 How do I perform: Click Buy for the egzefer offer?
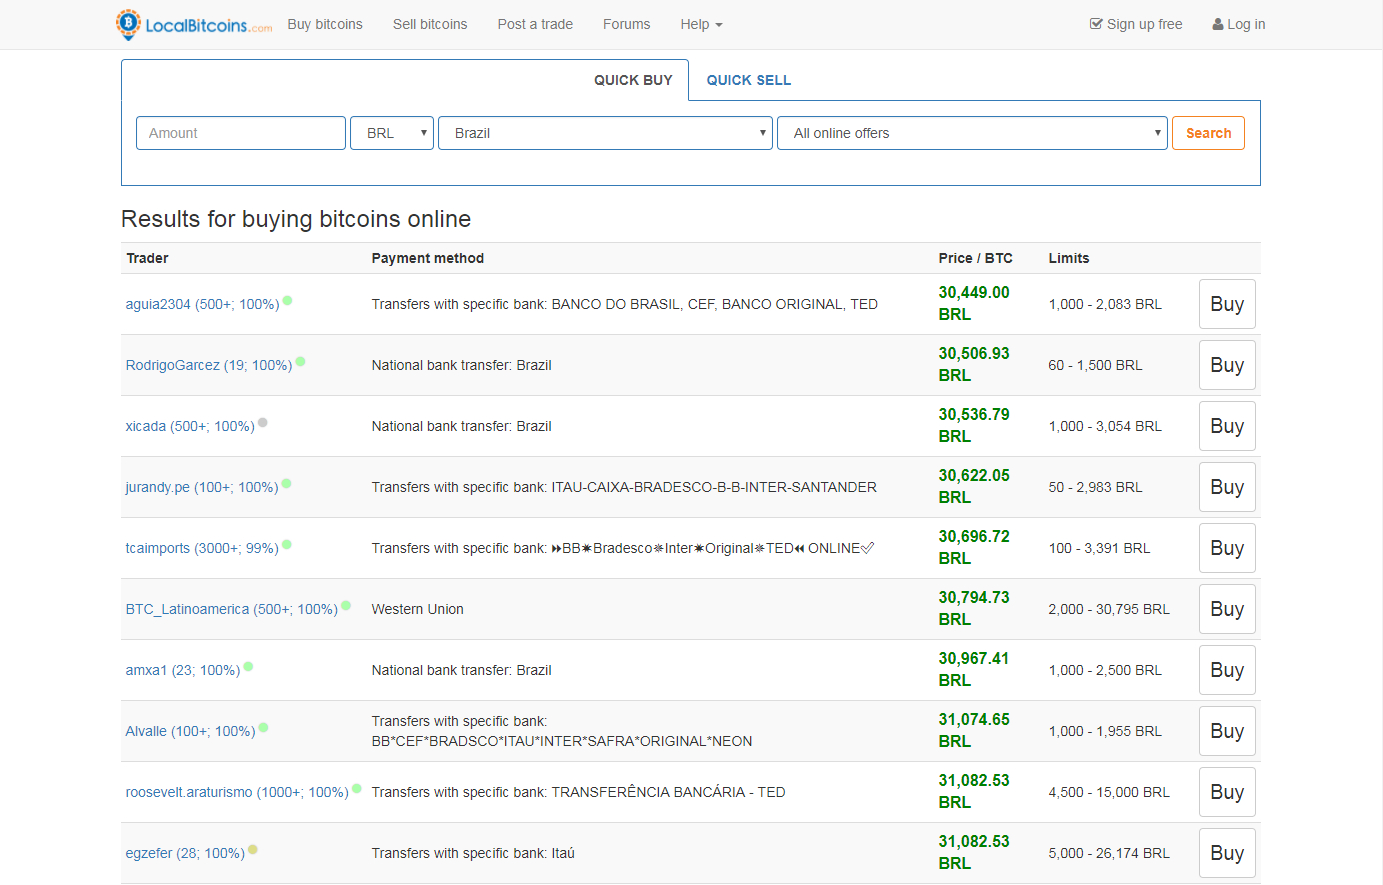tap(1227, 853)
